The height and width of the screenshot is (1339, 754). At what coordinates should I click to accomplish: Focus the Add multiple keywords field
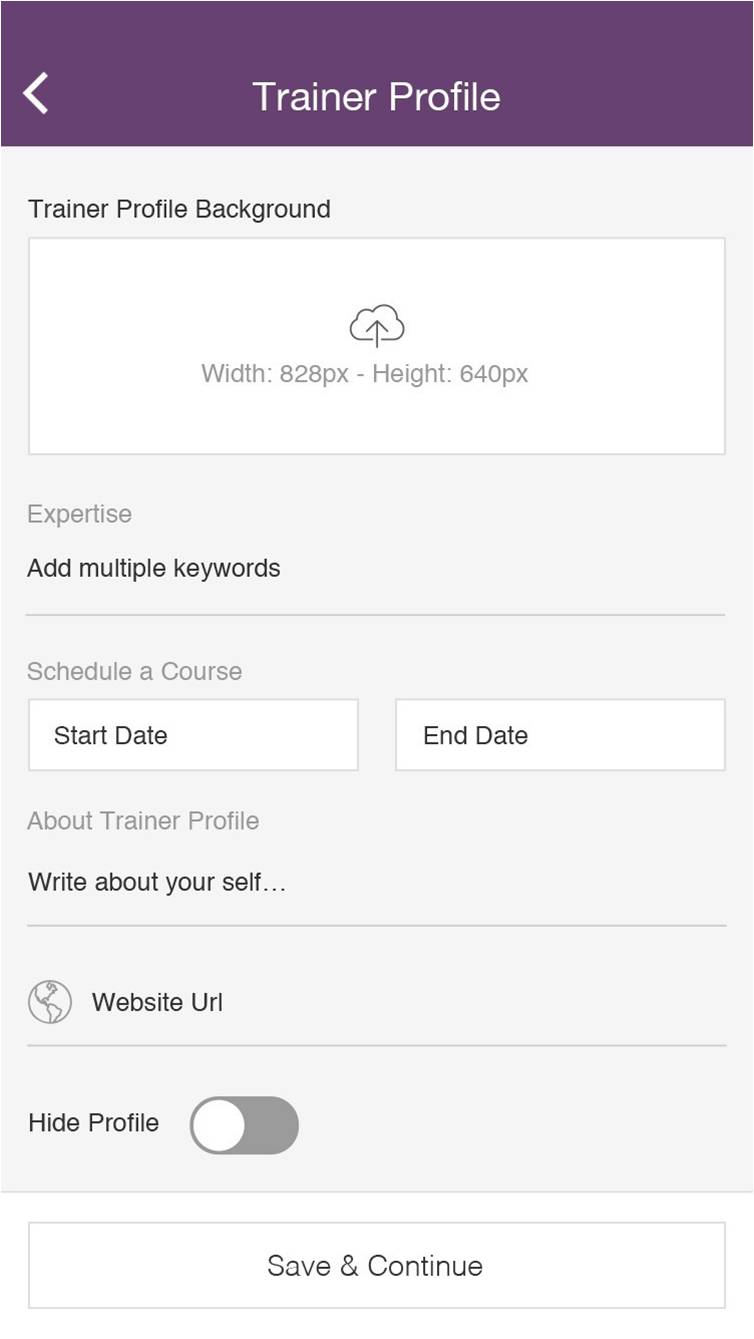(375, 569)
